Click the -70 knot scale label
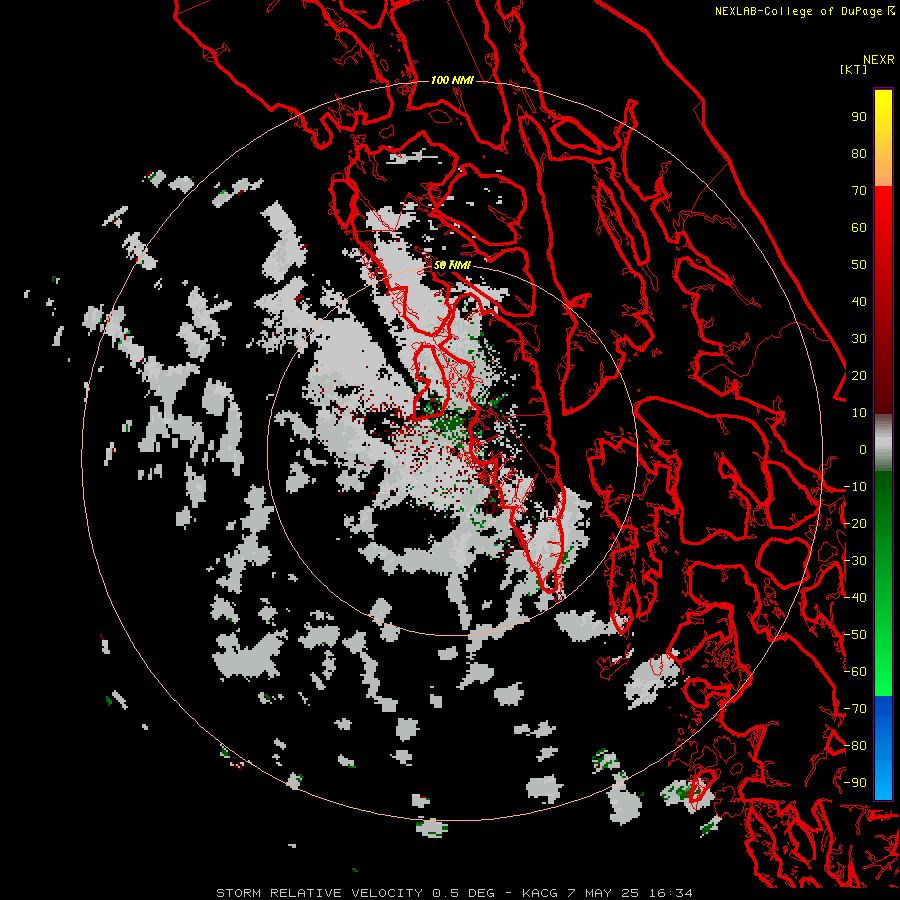 tap(855, 709)
